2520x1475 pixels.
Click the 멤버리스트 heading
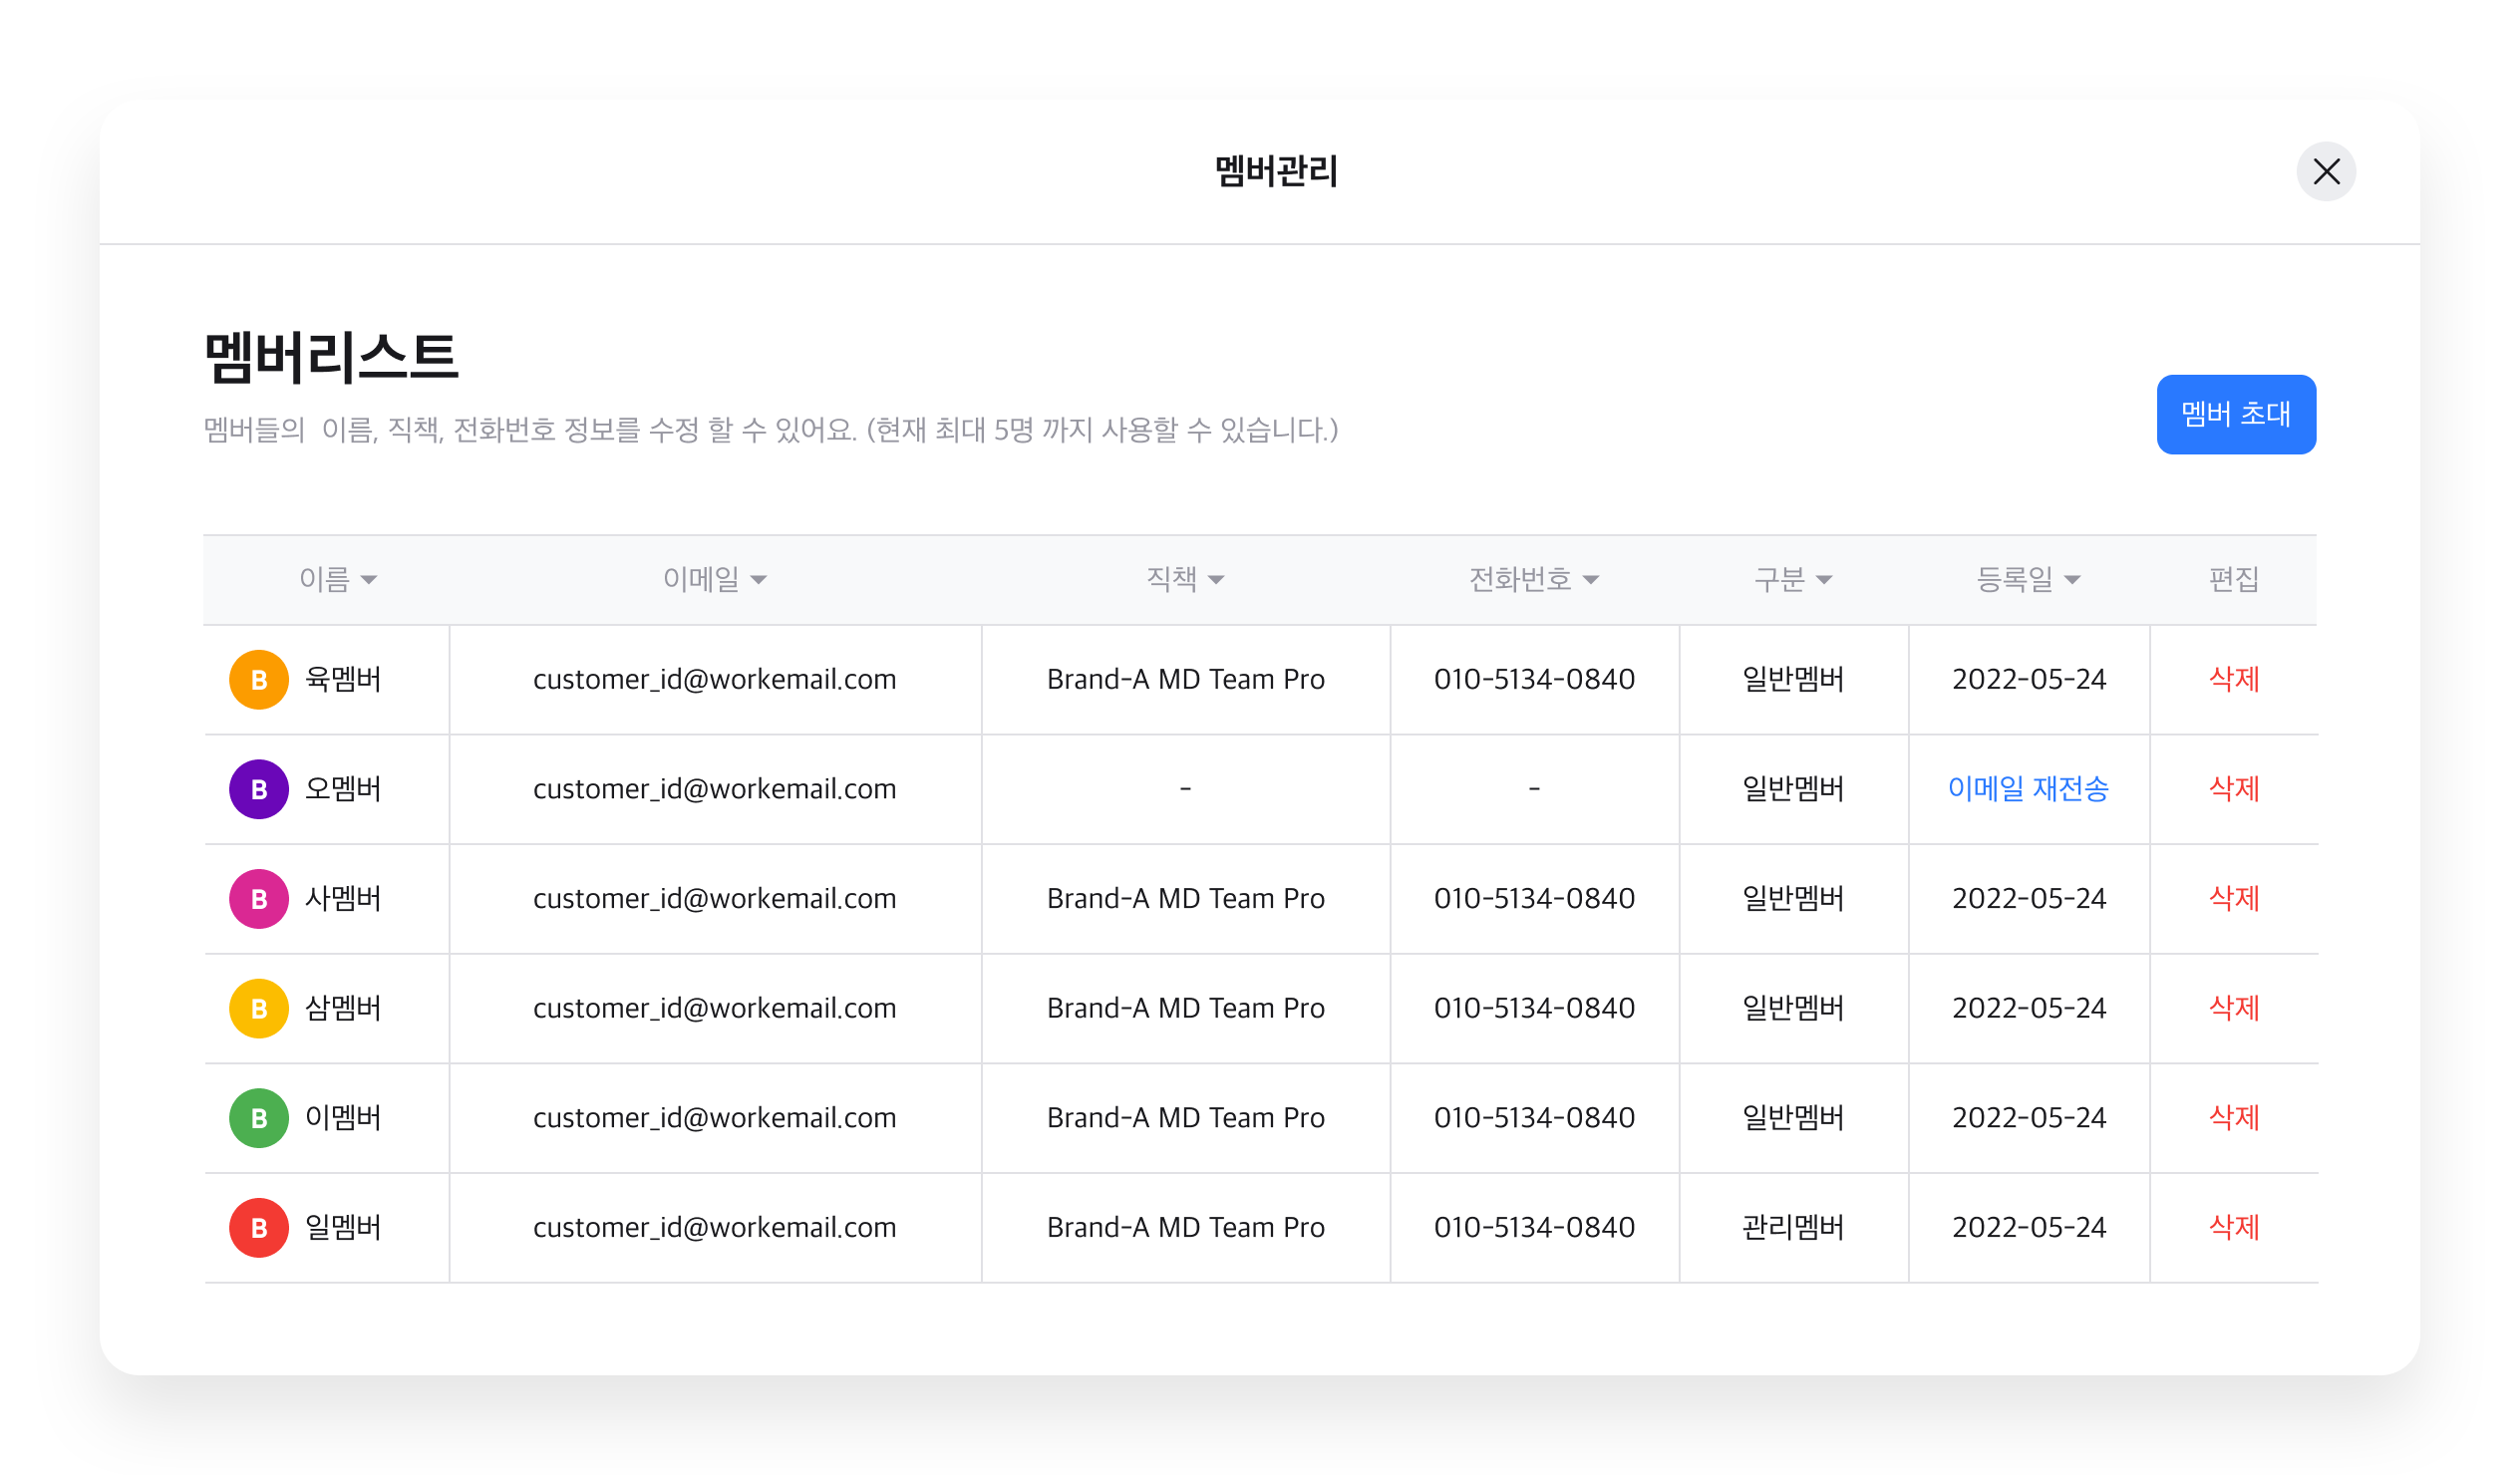click(x=331, y=357)
